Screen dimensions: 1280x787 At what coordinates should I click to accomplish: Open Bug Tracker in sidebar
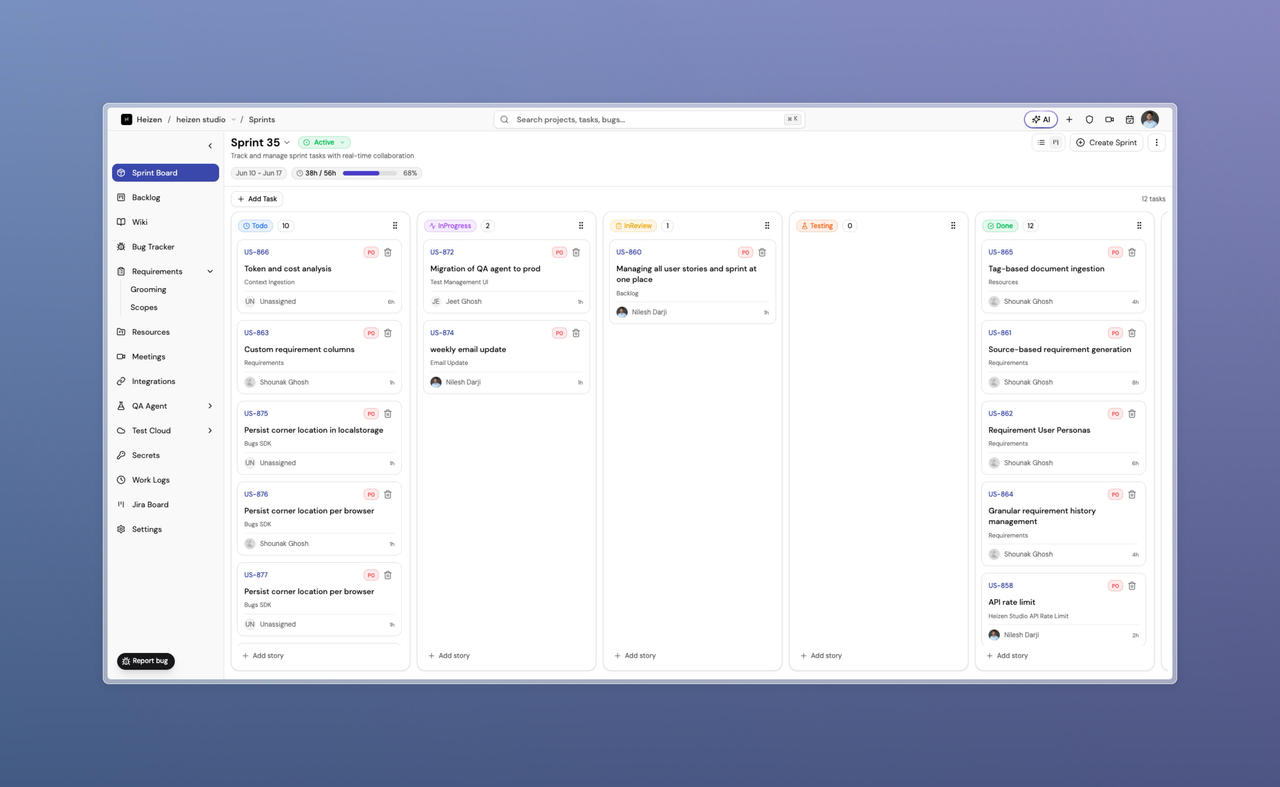pyautogui.click(x=165, y=247)
